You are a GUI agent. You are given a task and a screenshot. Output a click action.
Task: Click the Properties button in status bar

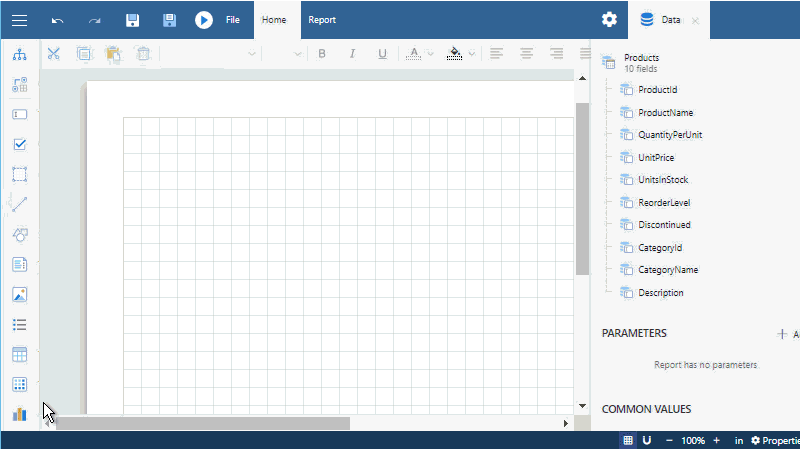(776, 440)
